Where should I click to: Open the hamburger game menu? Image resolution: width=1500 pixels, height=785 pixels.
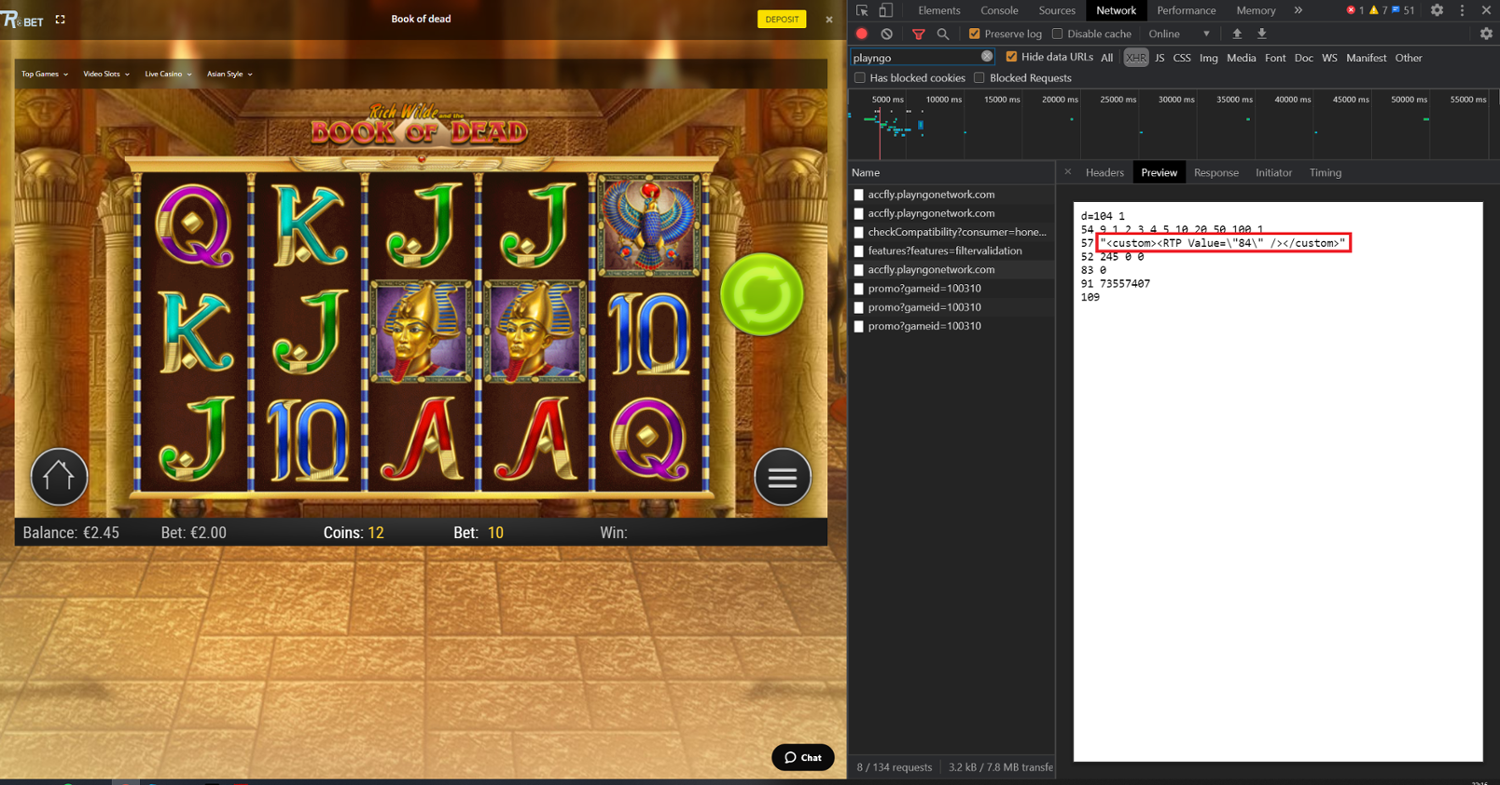tap(782, 477)
